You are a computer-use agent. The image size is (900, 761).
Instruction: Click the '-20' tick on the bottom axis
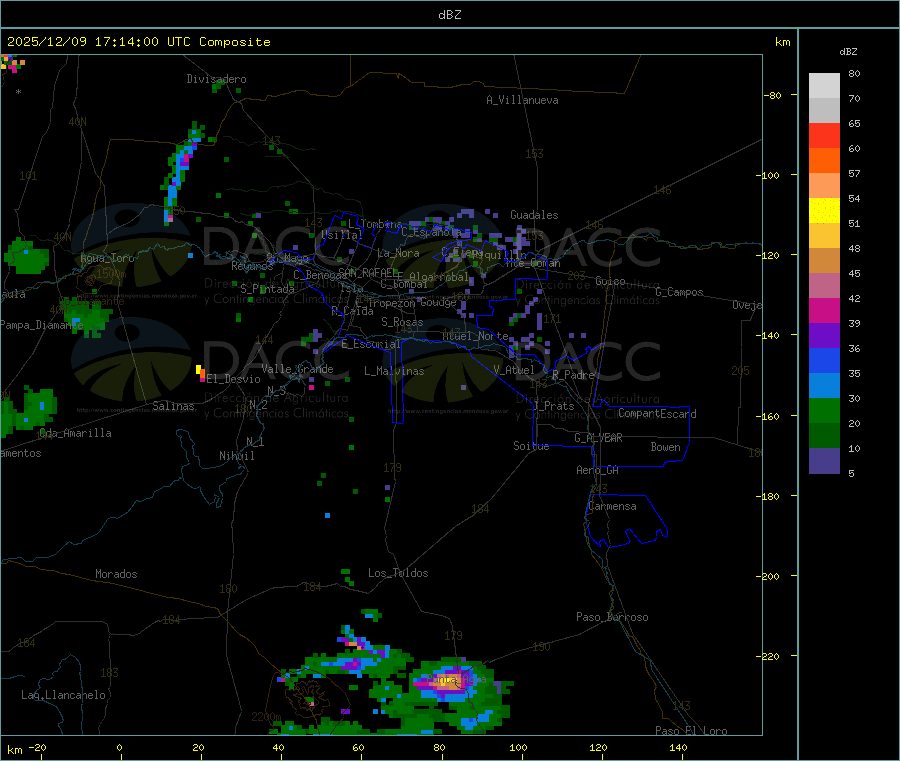37,747
